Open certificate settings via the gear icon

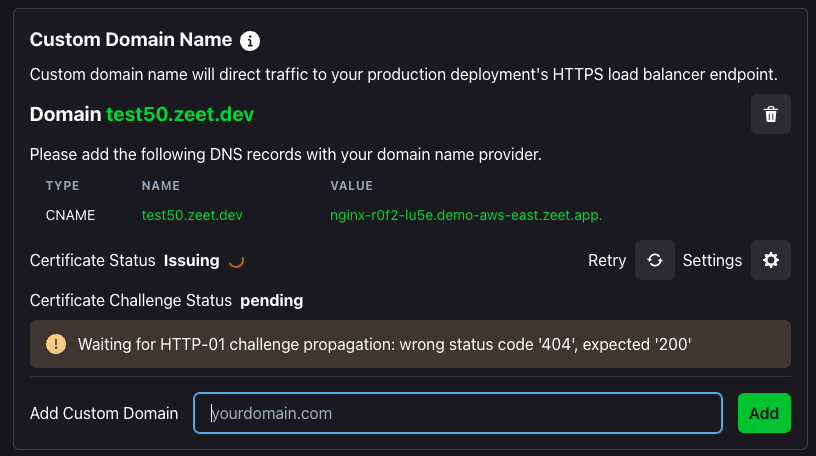click(771, 260)
